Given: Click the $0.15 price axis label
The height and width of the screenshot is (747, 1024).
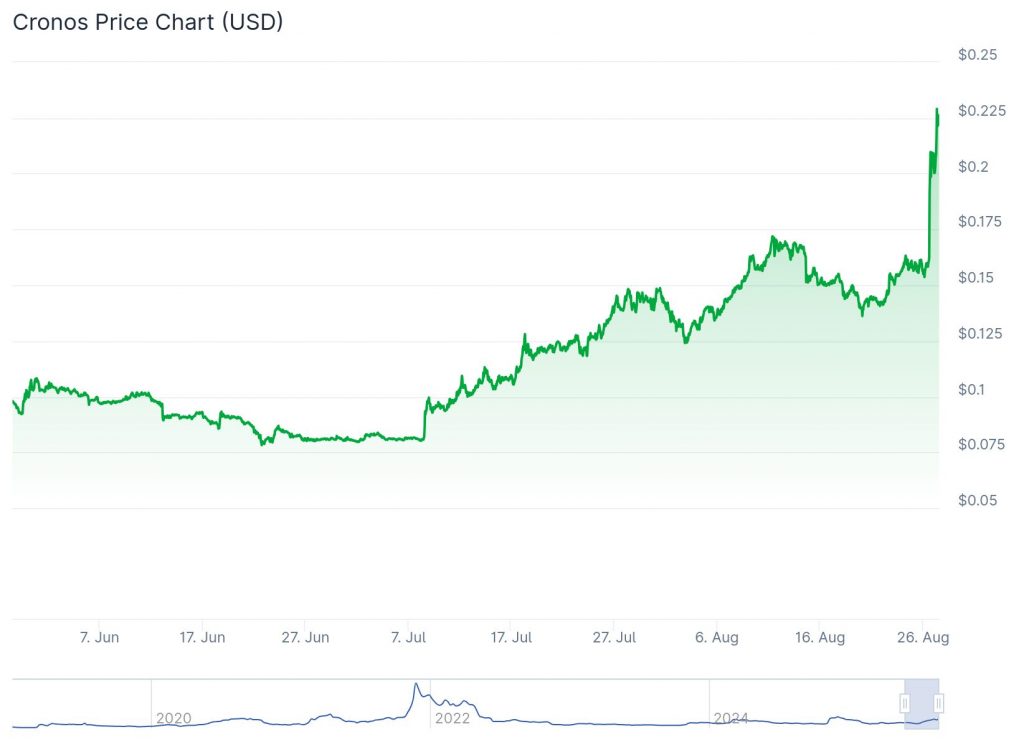Looking at the screenshot, I should [x=977, y=277].
